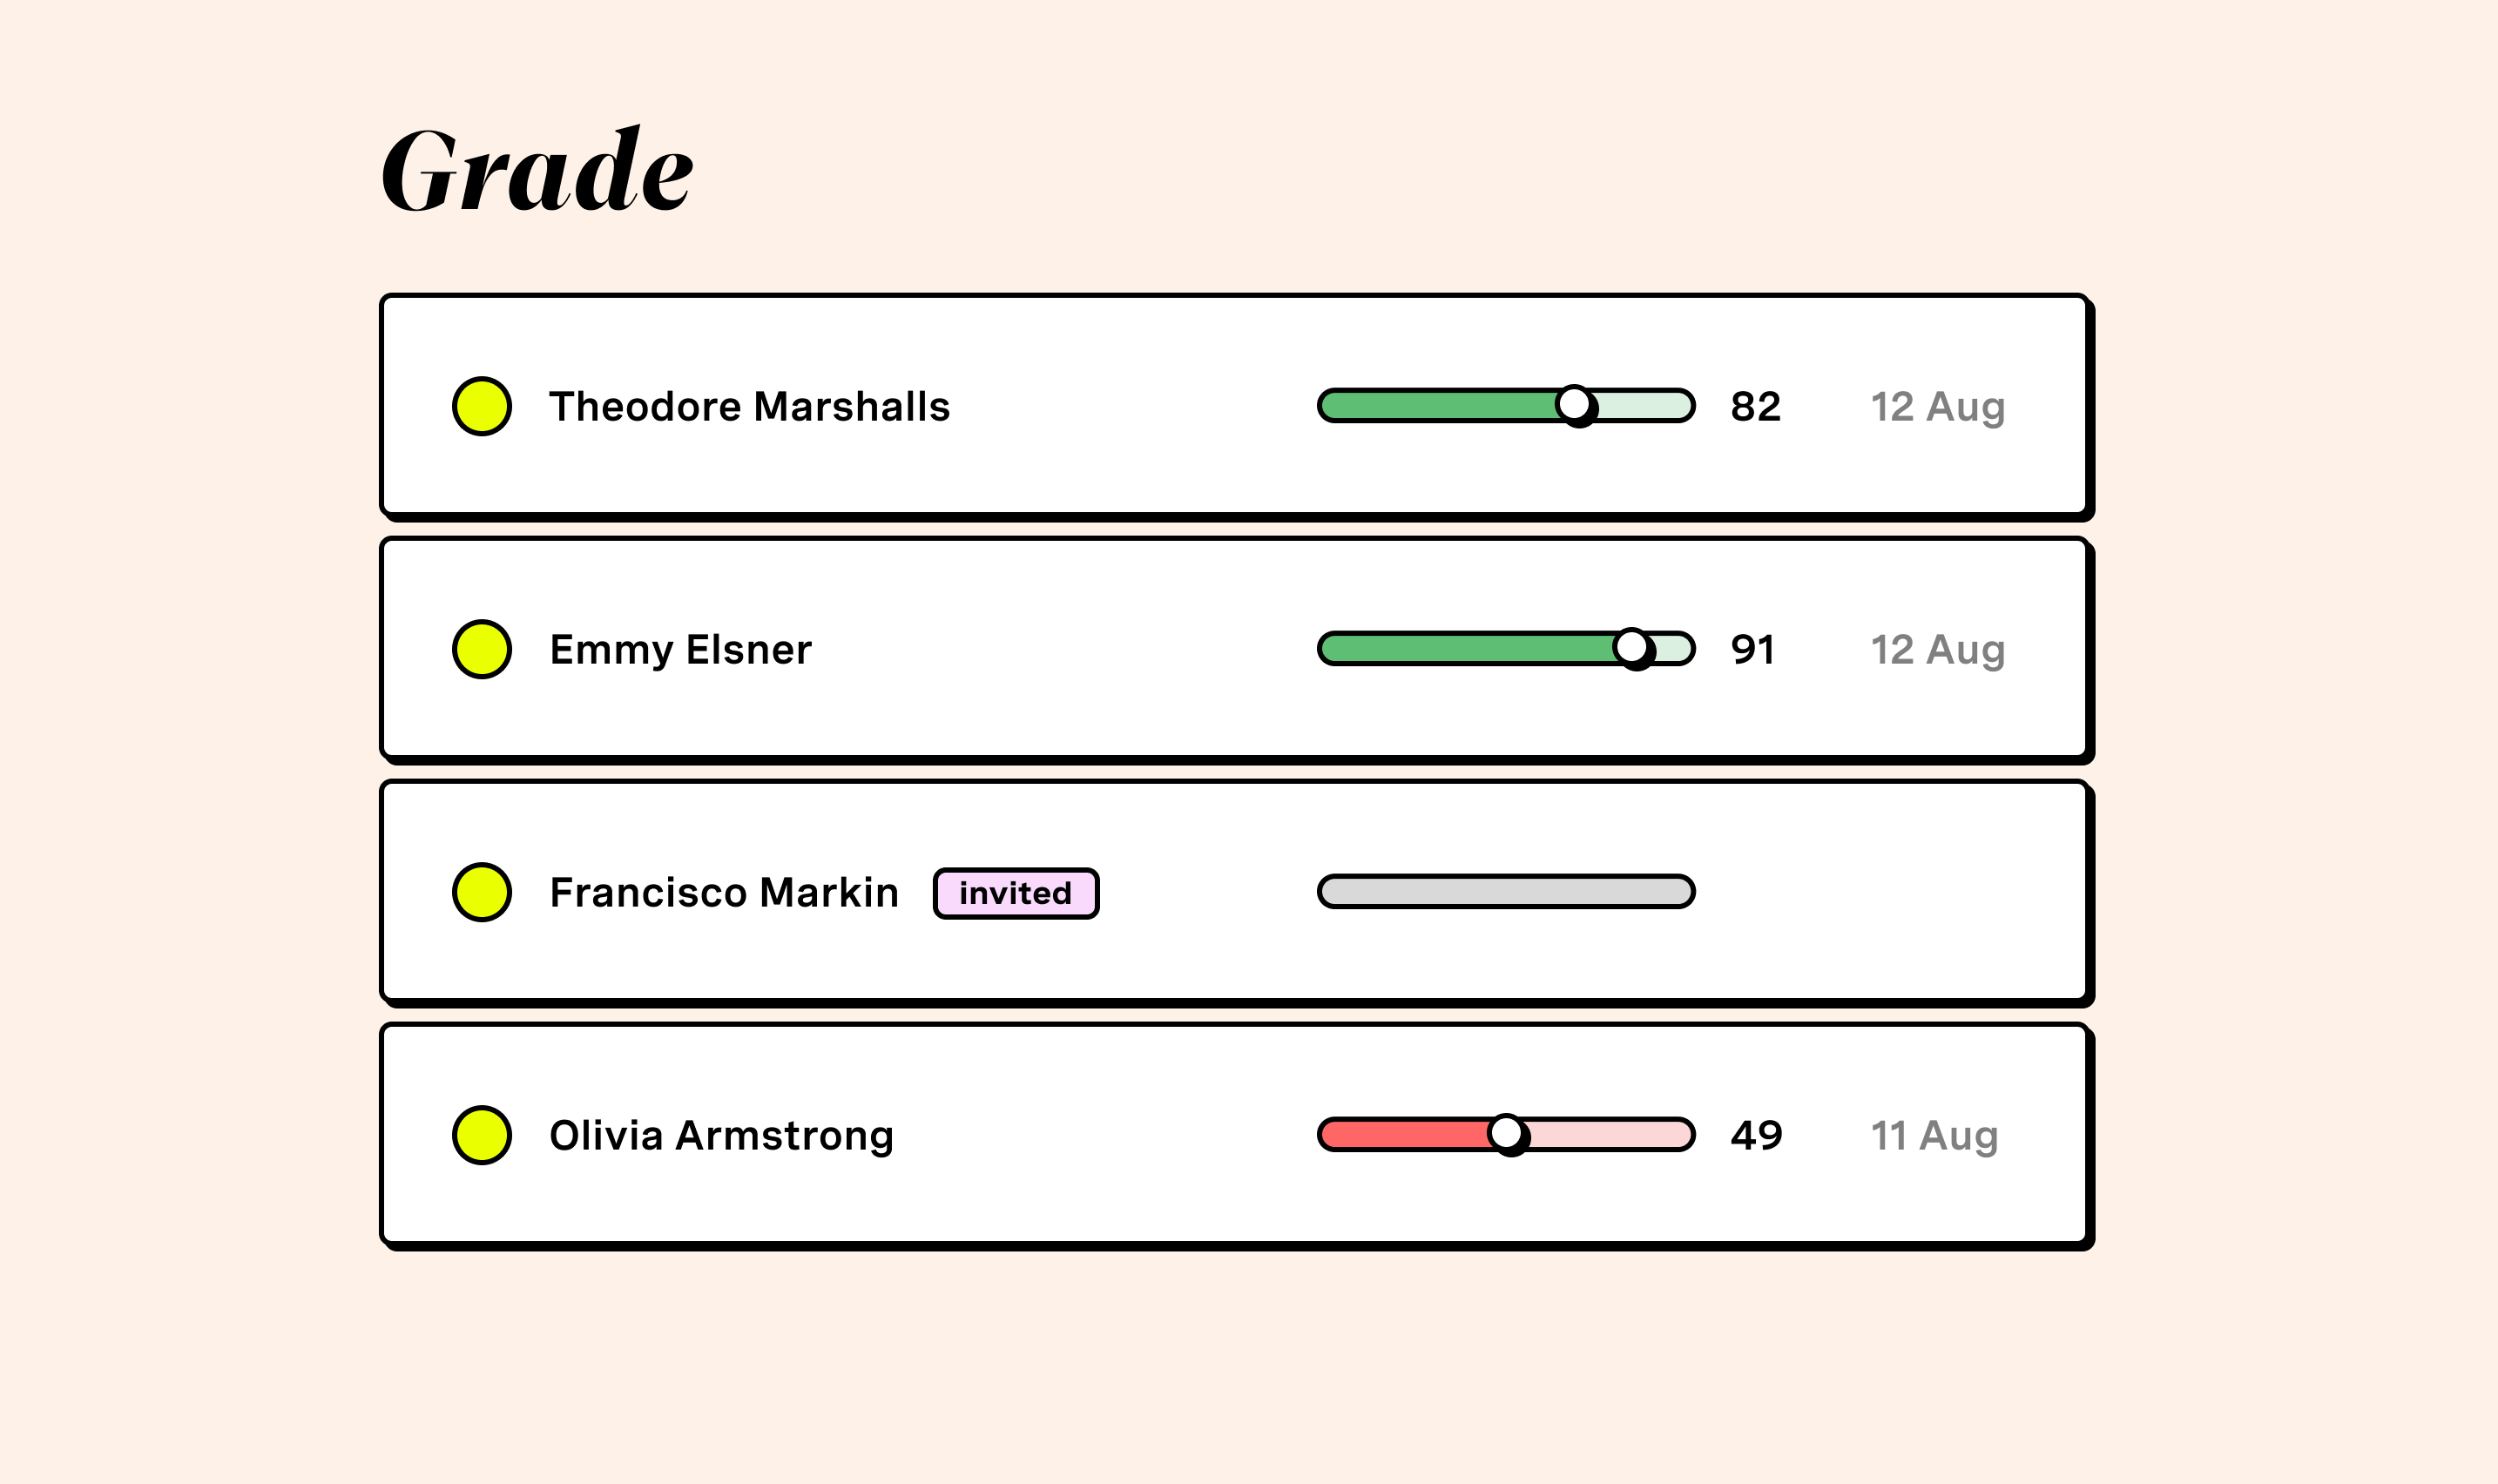Click the grade score 49
2498x1484 pixels.
(x=1757, y=1136)
